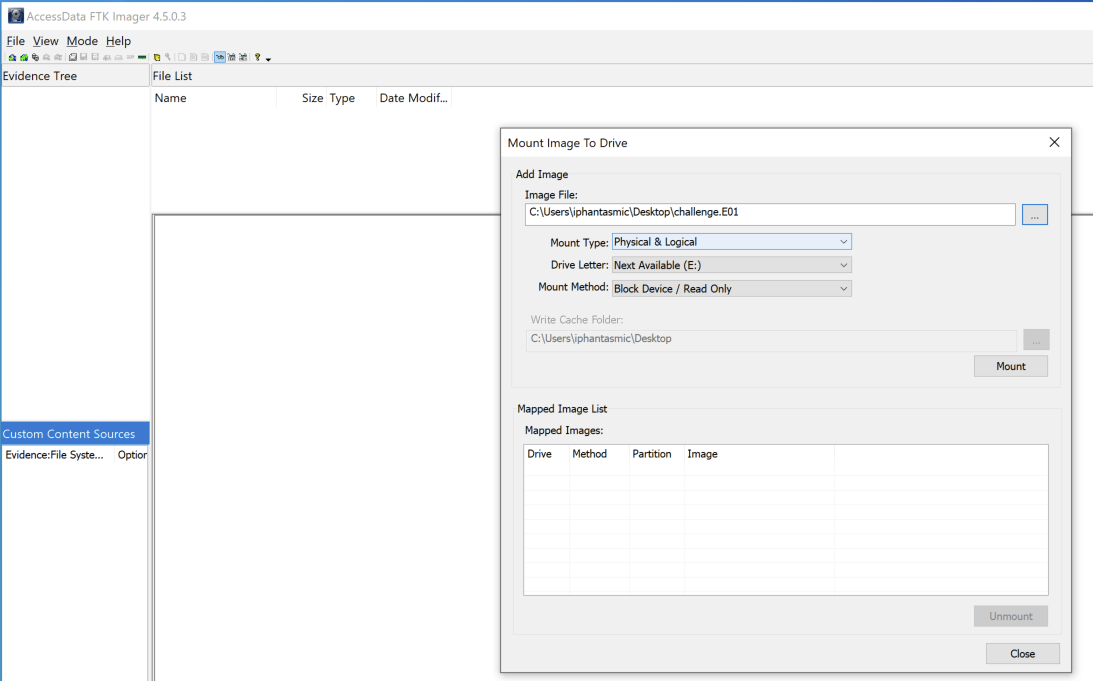Image resolution: width=1093 pixels, height=681 pixels.
Task: Click the Image column header in Mapped Images
Action: pos(759,454)
